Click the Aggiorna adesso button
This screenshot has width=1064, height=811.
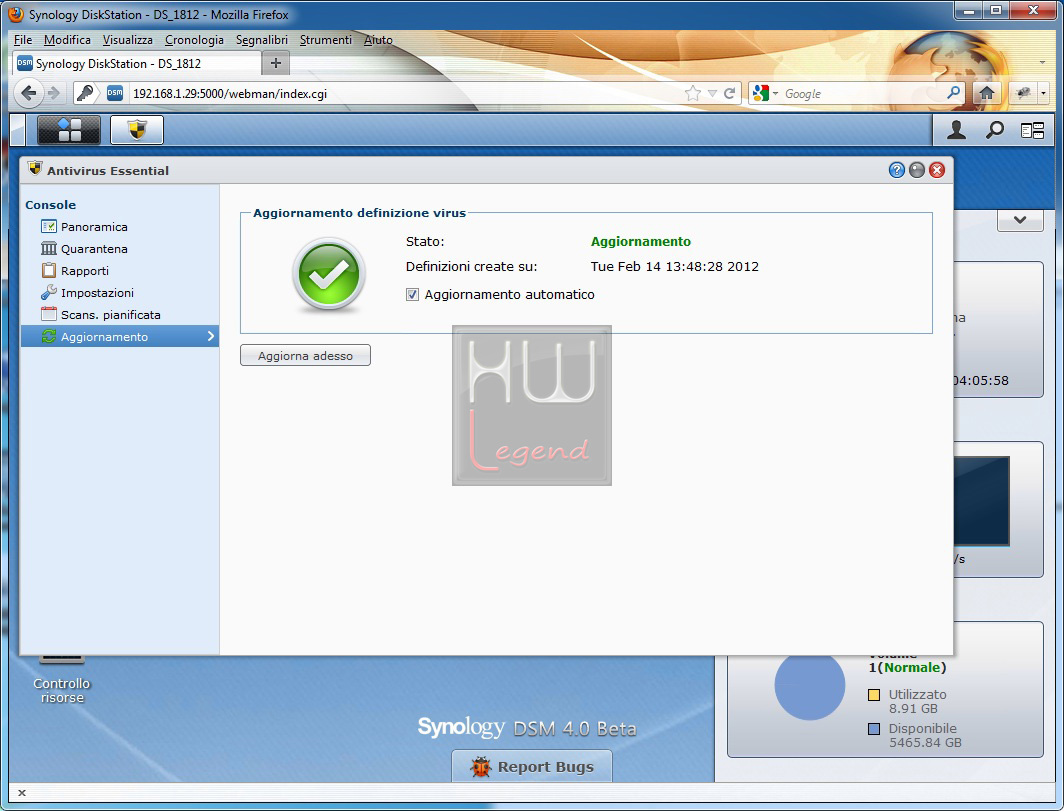pos(305,356)
